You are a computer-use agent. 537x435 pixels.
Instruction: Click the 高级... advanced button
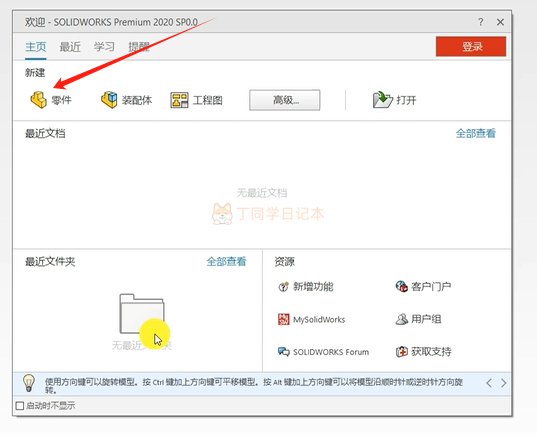(285, 100)
